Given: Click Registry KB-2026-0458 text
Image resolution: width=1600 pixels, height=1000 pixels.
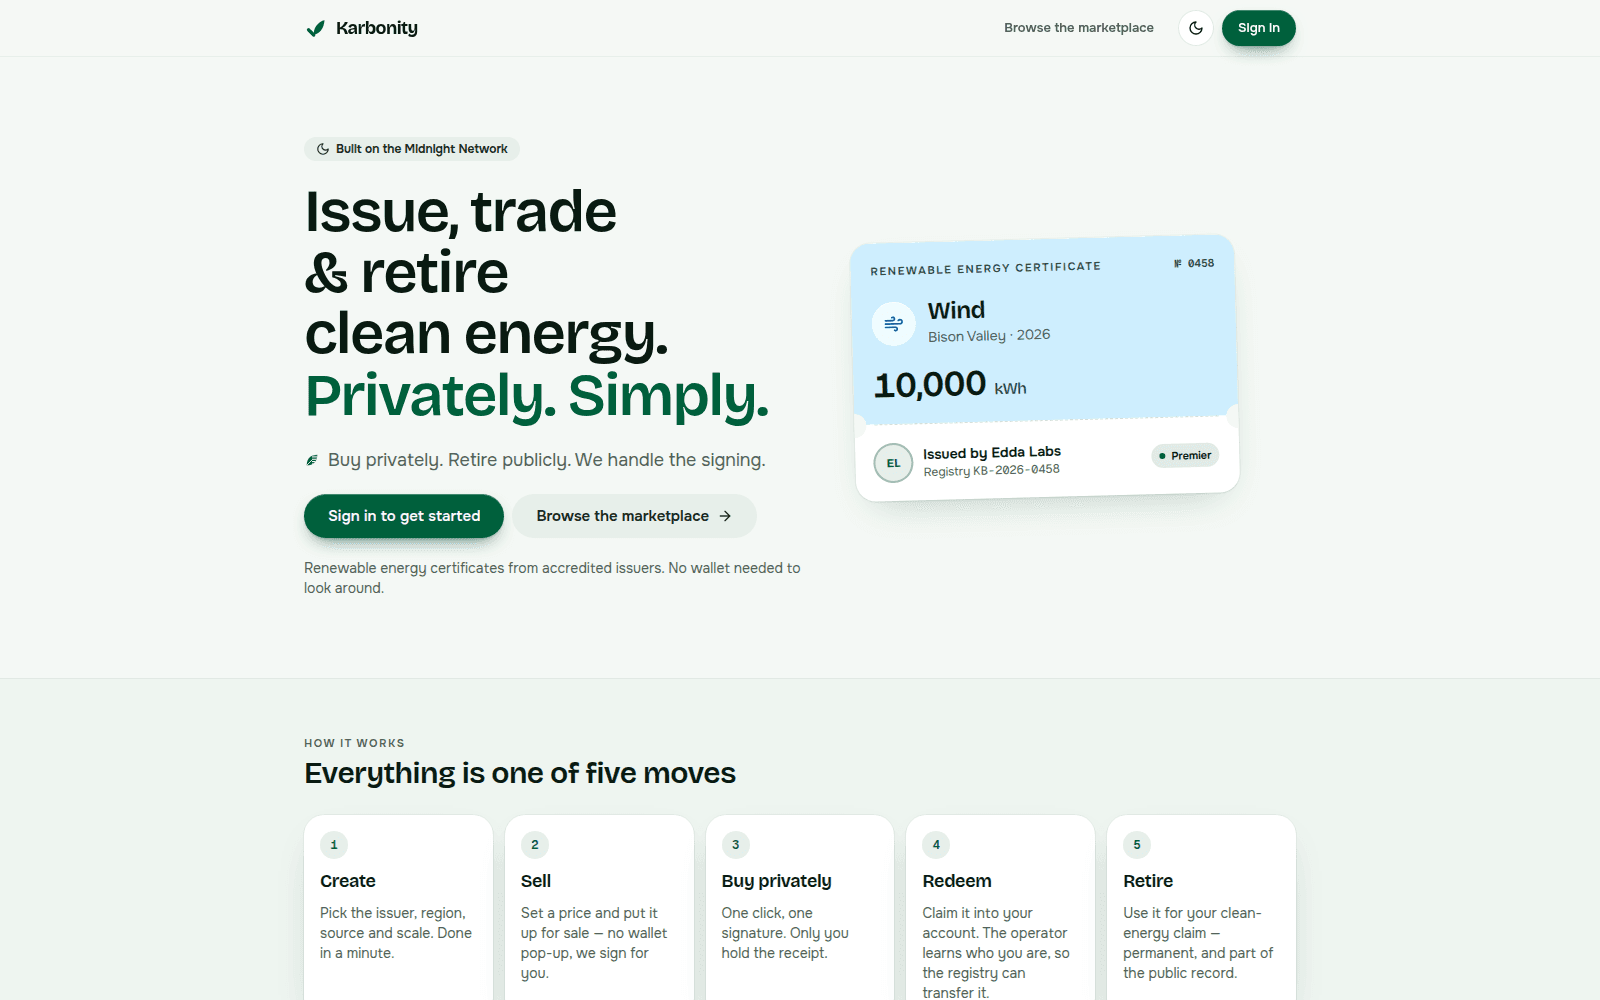Looking at the screenshot, I should [x=991, y=470].
